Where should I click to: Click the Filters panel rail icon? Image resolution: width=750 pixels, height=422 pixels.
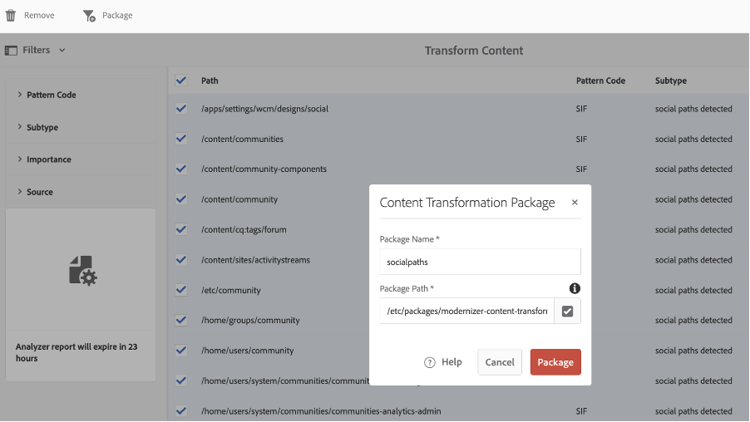tap(11, 50)
